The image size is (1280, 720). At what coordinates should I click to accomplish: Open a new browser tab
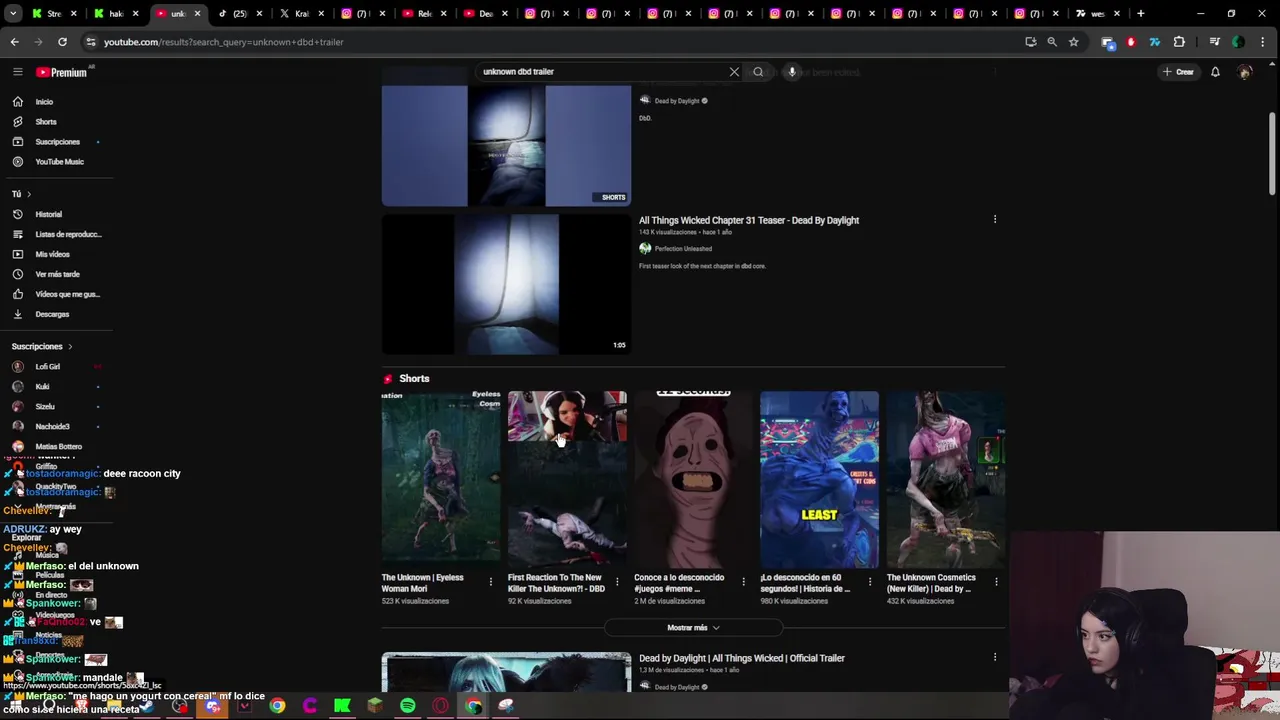pos(1140,14)
